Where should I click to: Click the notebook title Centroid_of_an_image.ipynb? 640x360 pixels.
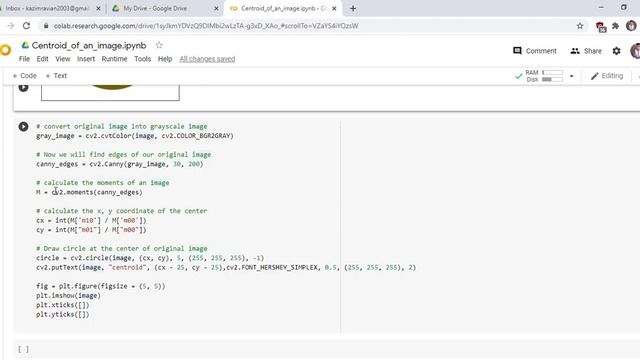[x=89, y=45]
